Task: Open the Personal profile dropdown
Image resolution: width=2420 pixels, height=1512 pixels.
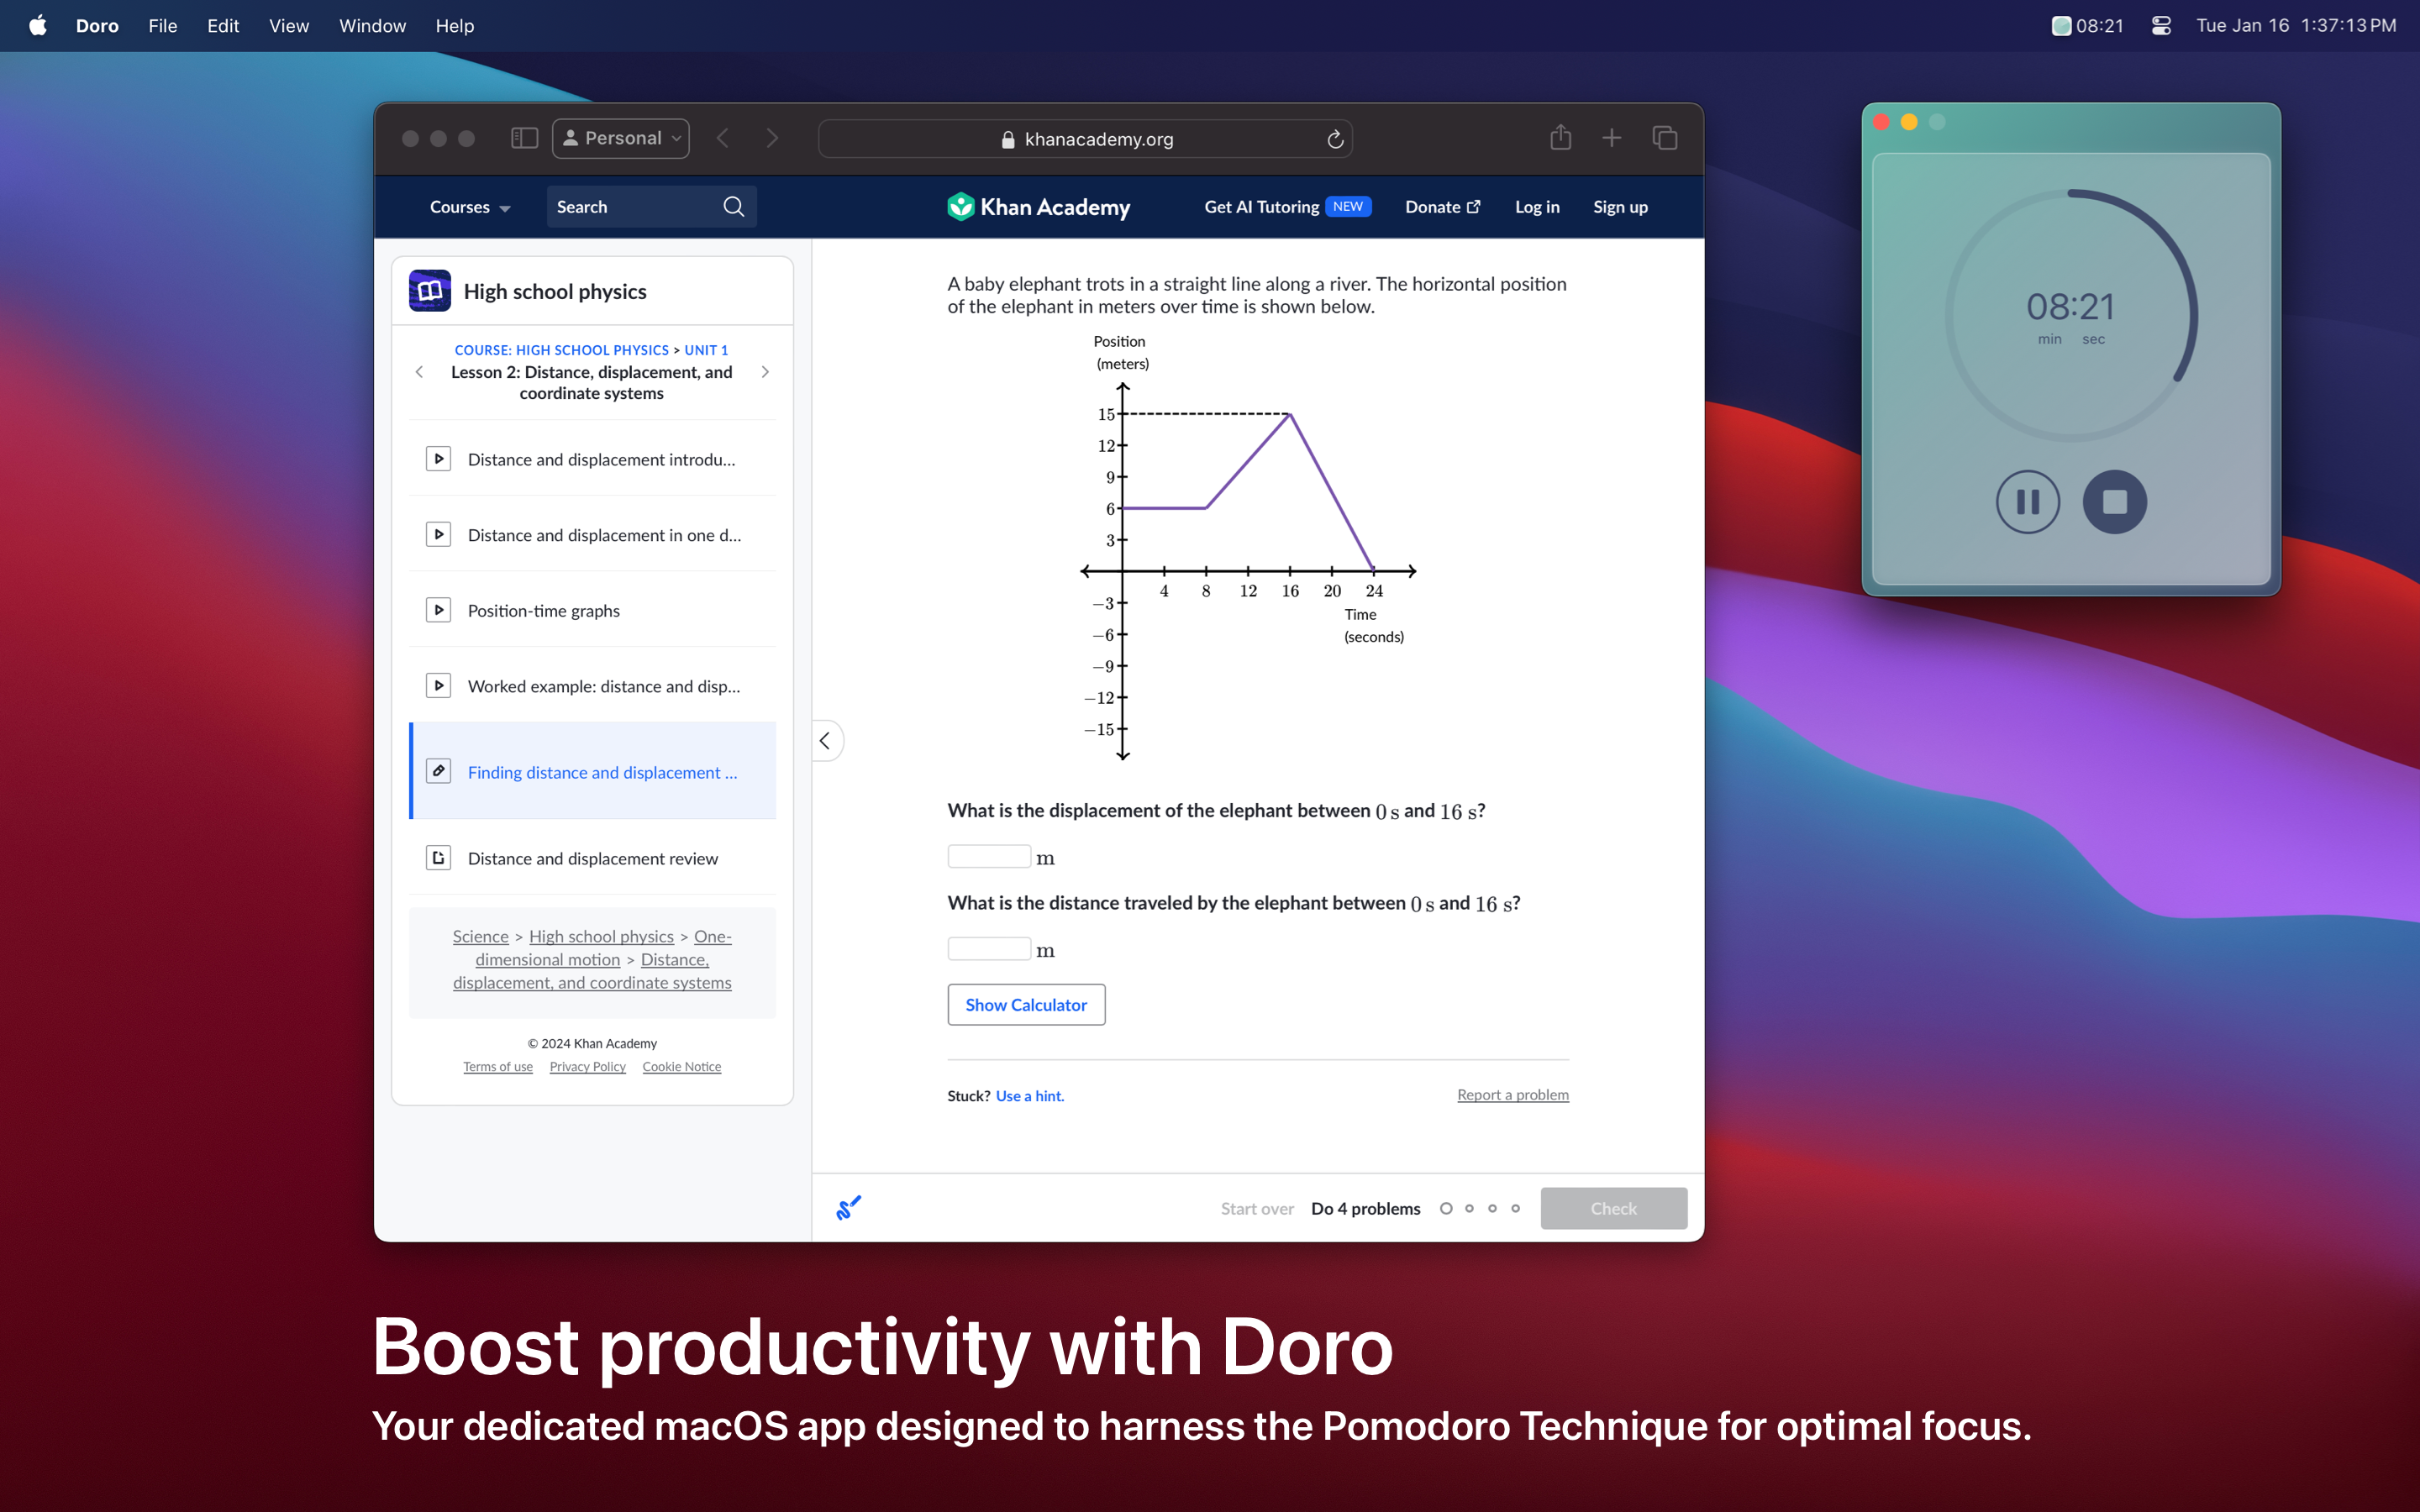Action: point(621,138)
